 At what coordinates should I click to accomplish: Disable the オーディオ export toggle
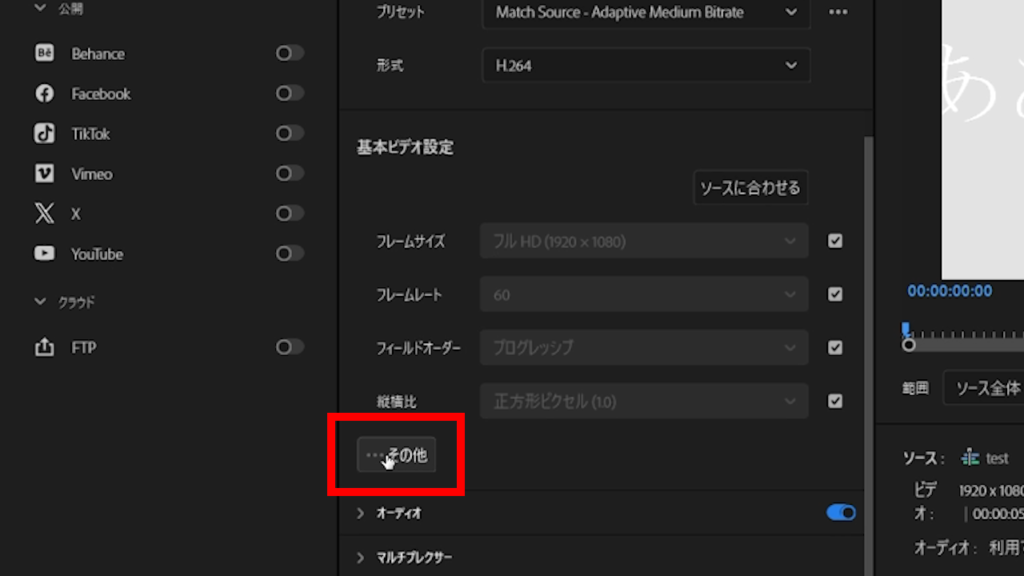pos(840,513)
